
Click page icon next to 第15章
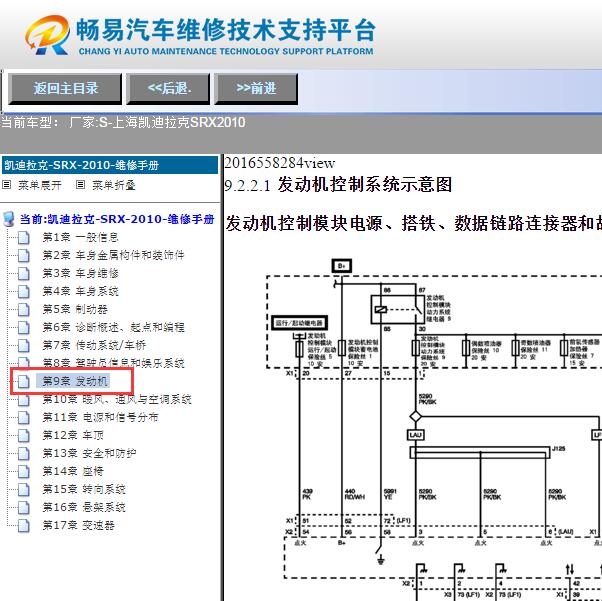pos(24,490)
